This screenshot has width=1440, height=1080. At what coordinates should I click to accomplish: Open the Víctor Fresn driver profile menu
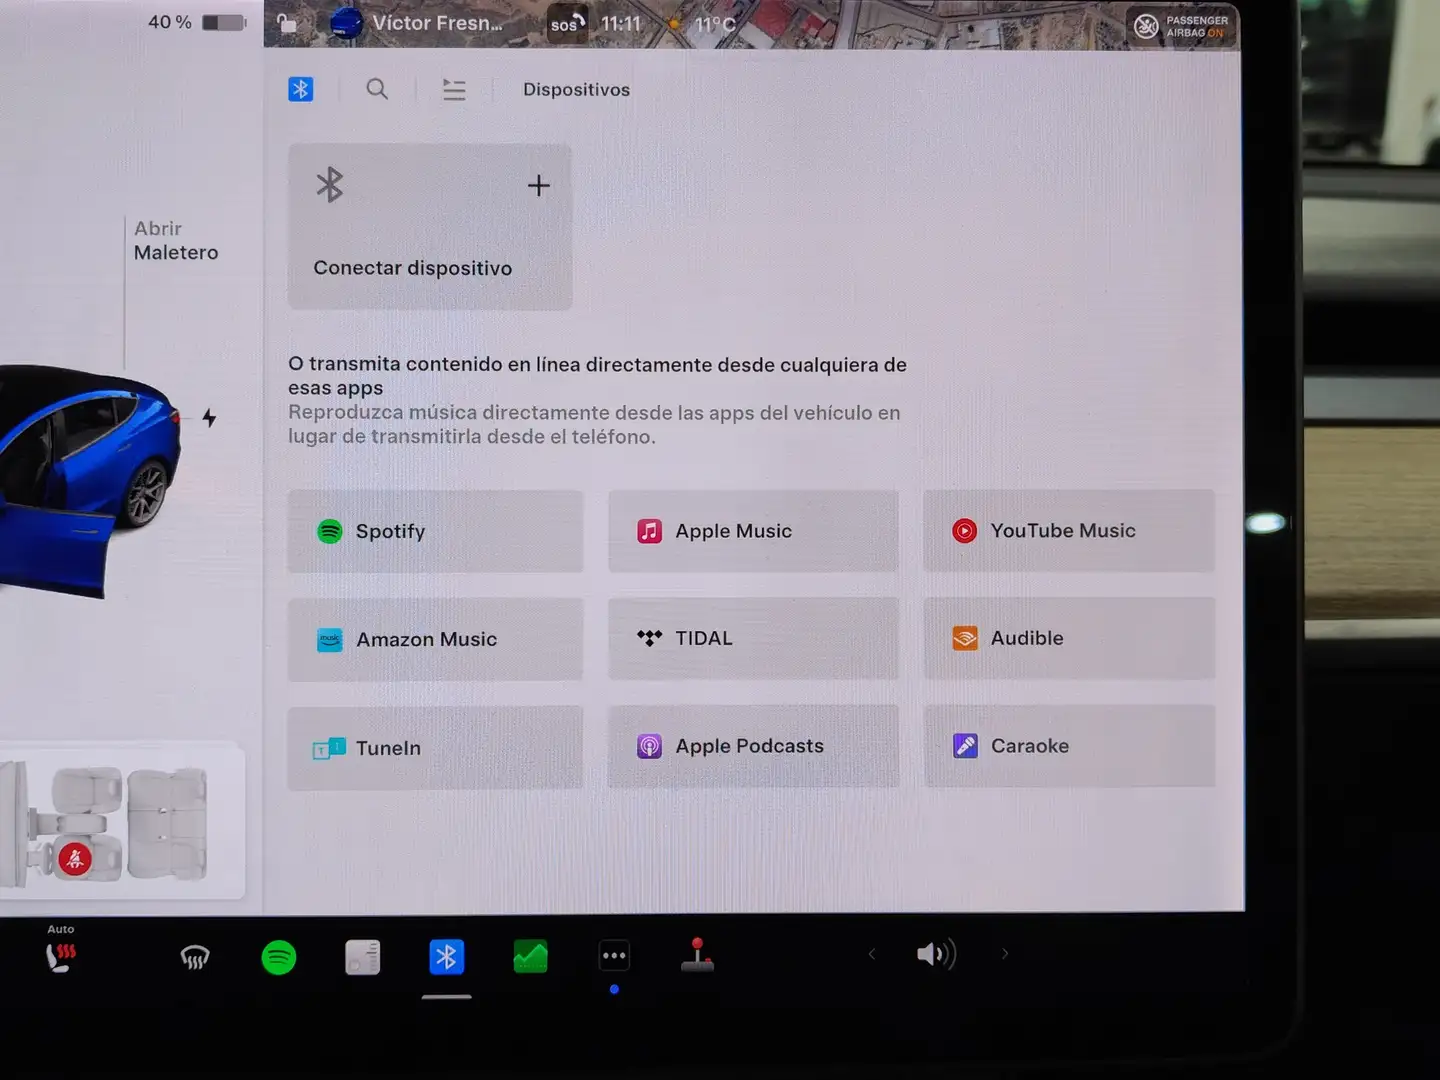coord(420,23)
